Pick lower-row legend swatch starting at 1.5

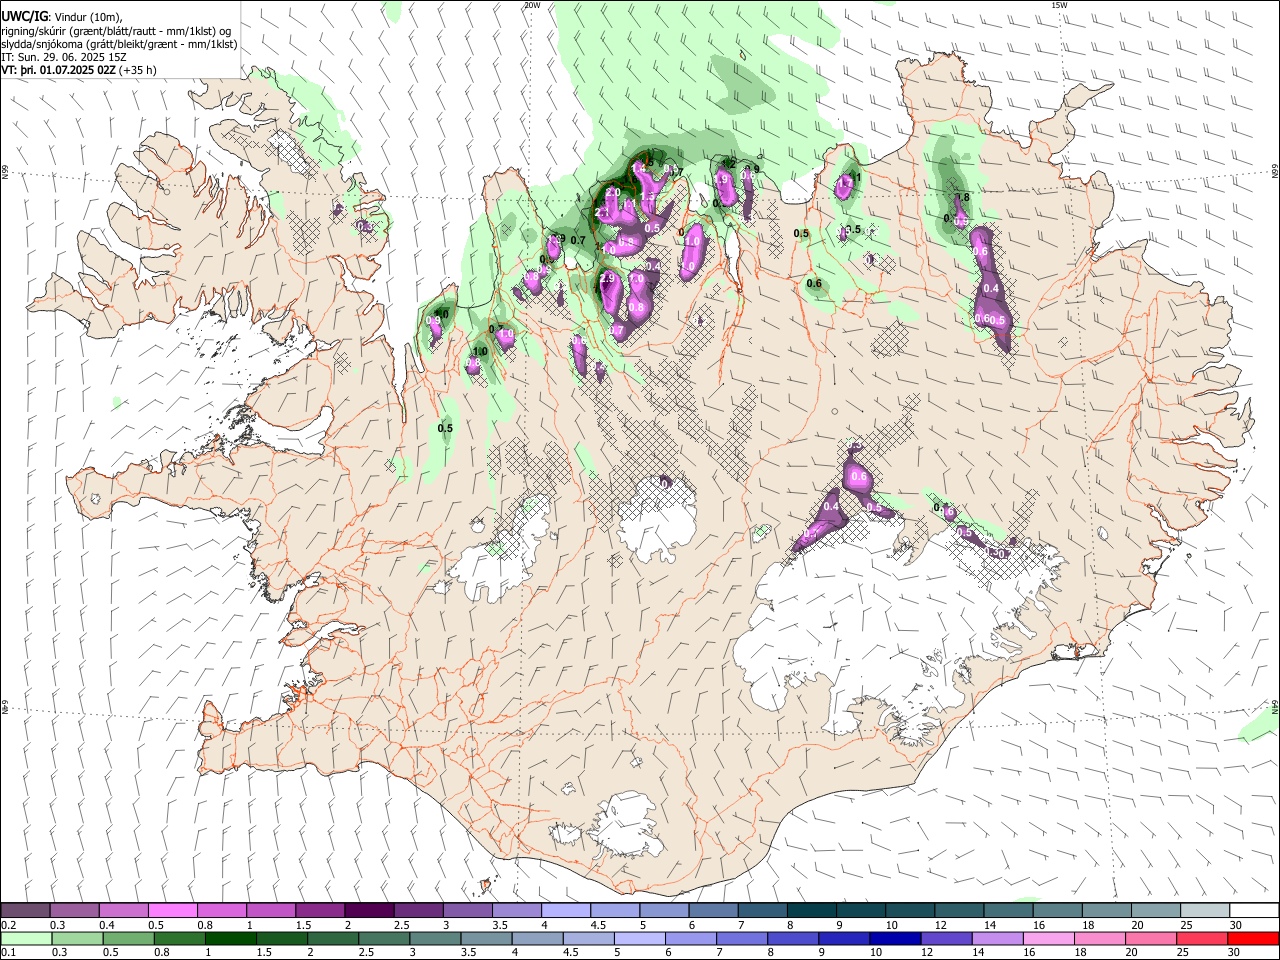pyautogui.click(x=281, y=938)
